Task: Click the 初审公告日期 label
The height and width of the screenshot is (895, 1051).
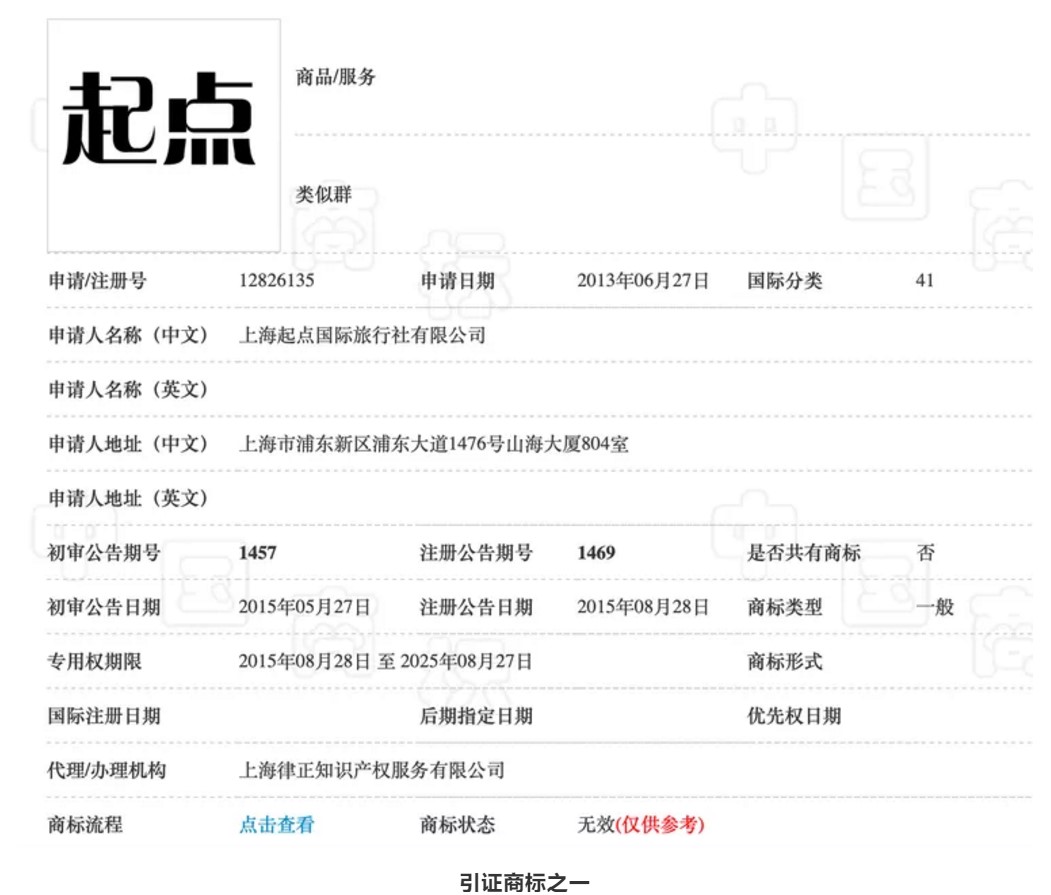Action: pyautogui.click(x=104, y=607)
